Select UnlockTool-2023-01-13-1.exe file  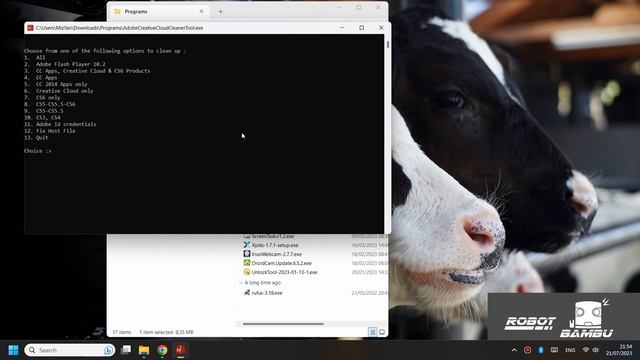click(x=284, y=272)
